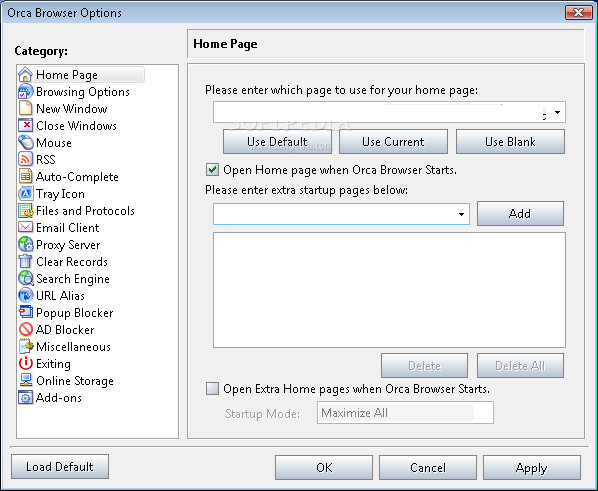The height and width of the screenshot is (491, 598).
Task: Select New Window category label
Action: click(x=72, y=109)
